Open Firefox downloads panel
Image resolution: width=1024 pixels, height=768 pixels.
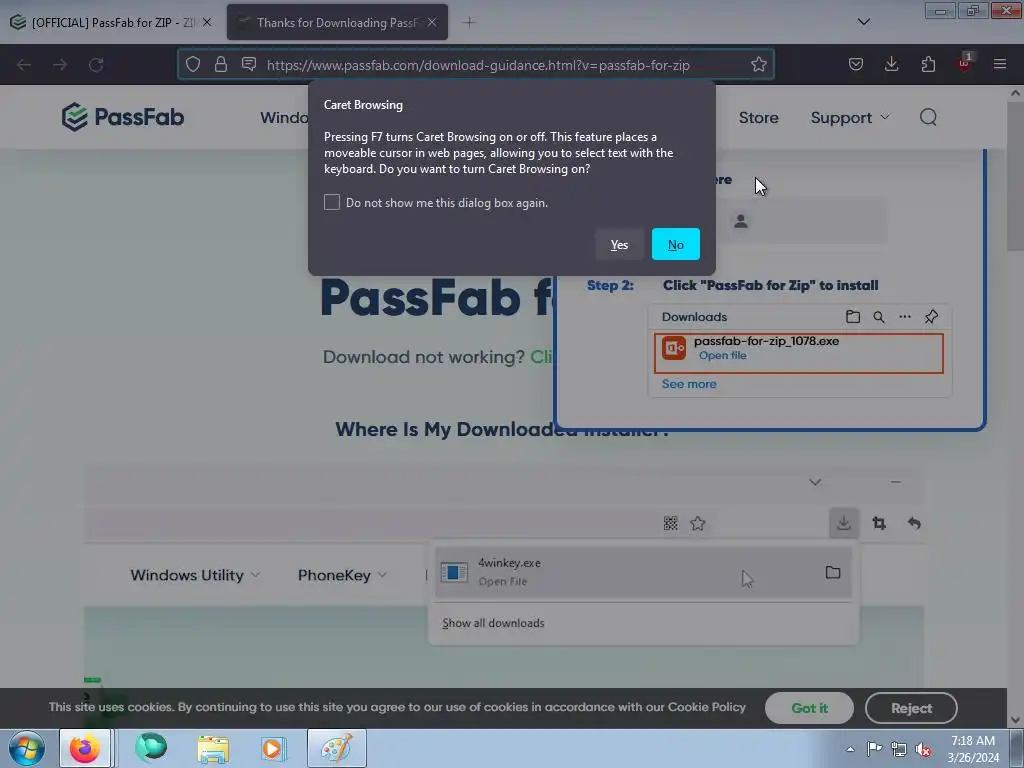tap(891, 65)
